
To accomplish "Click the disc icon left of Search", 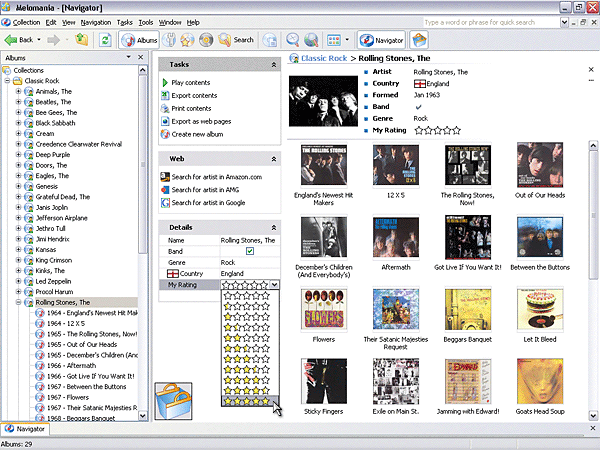I will click(206, 40).
